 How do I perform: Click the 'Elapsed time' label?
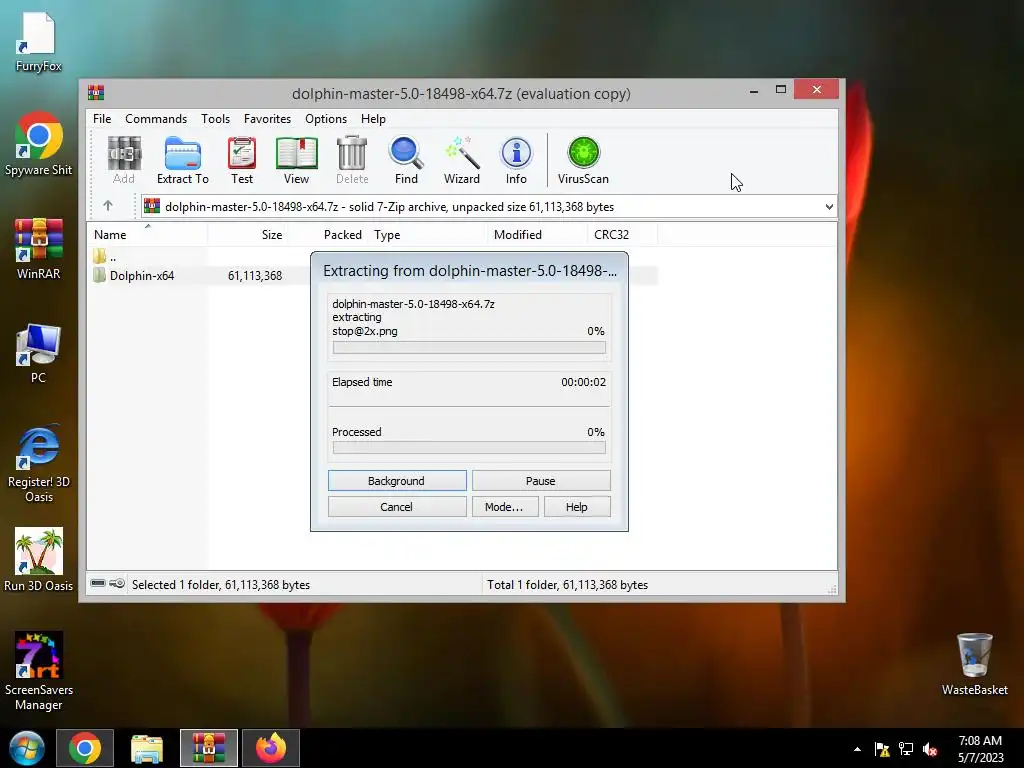coord(362,382)
